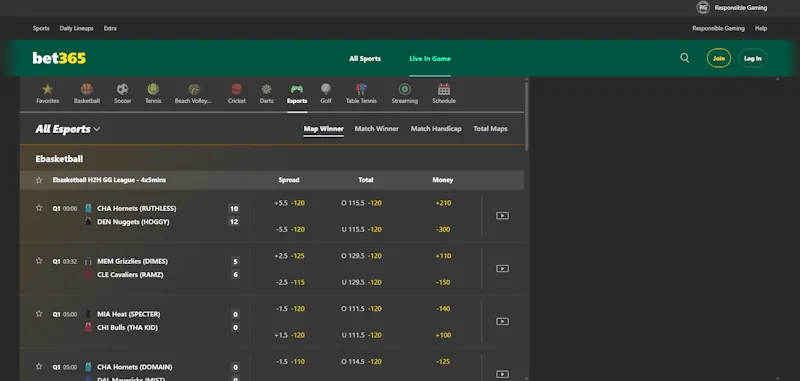Watch stream for MIA Heat (SPECTER) match
800x381 pixels.
pos(503,322)
